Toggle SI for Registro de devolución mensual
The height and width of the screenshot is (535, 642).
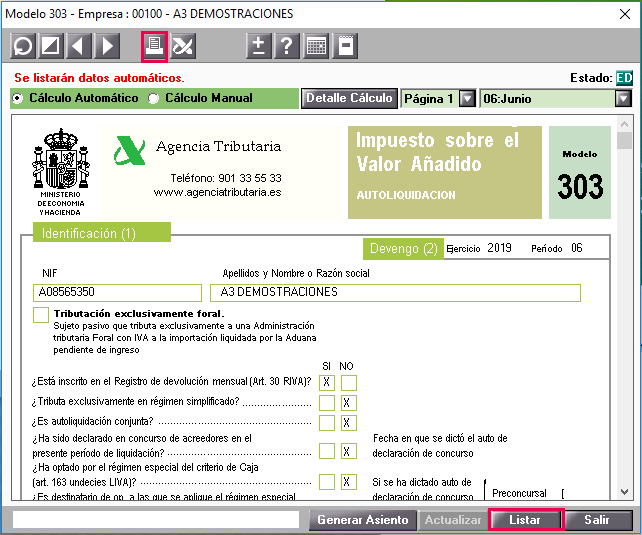[327, 383]
